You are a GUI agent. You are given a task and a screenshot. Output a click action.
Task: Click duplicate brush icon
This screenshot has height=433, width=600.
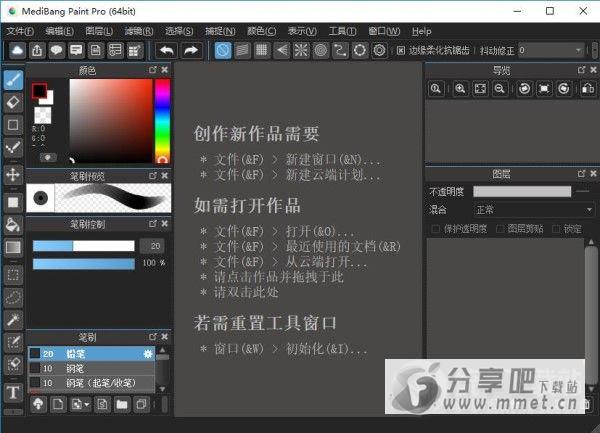pyautogui.click(x=141, y=404)
